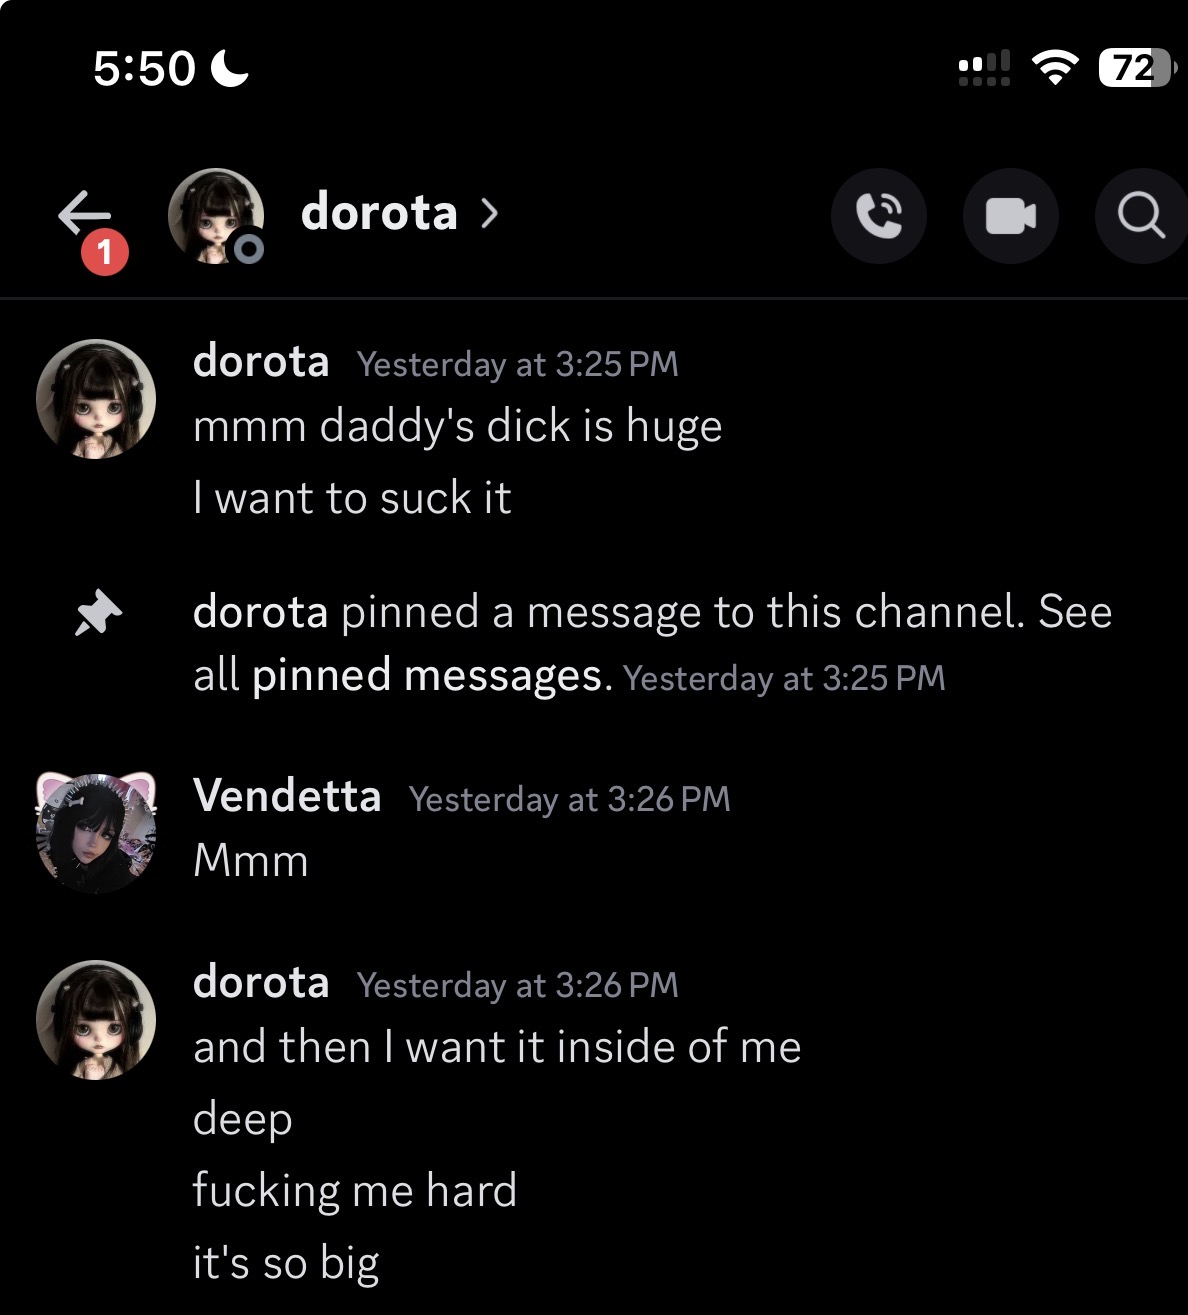This screenshot has height=1315, width=1188.
Task: Open search in this conversation
Action: pos(1142,216)
